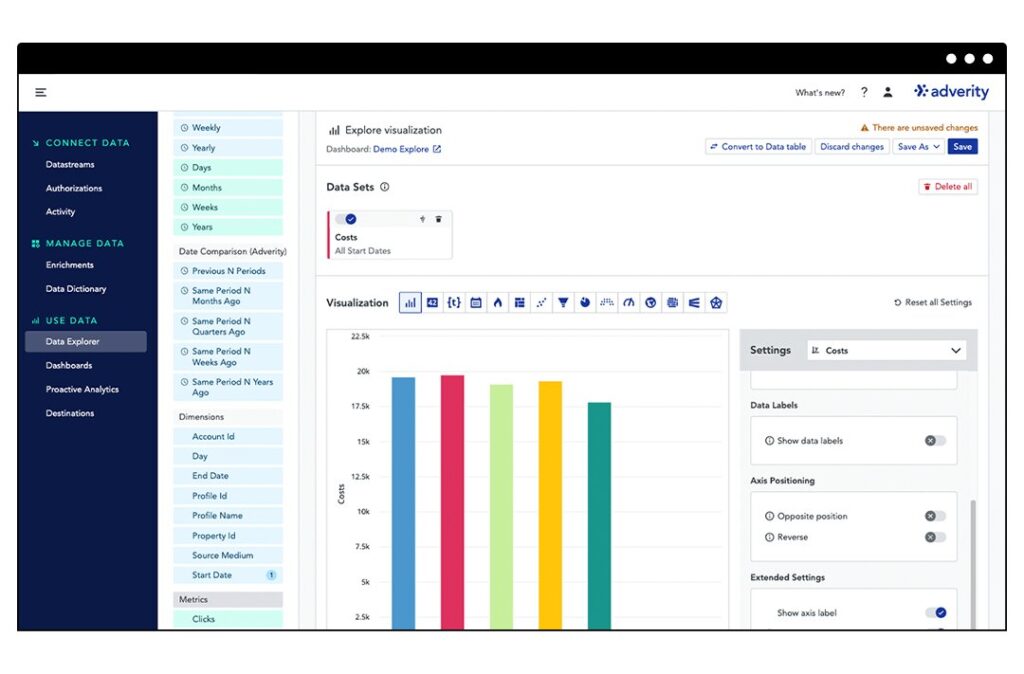Click the pin icon on Costs data set
This screenshot has height=674, width=1024.
423,219
